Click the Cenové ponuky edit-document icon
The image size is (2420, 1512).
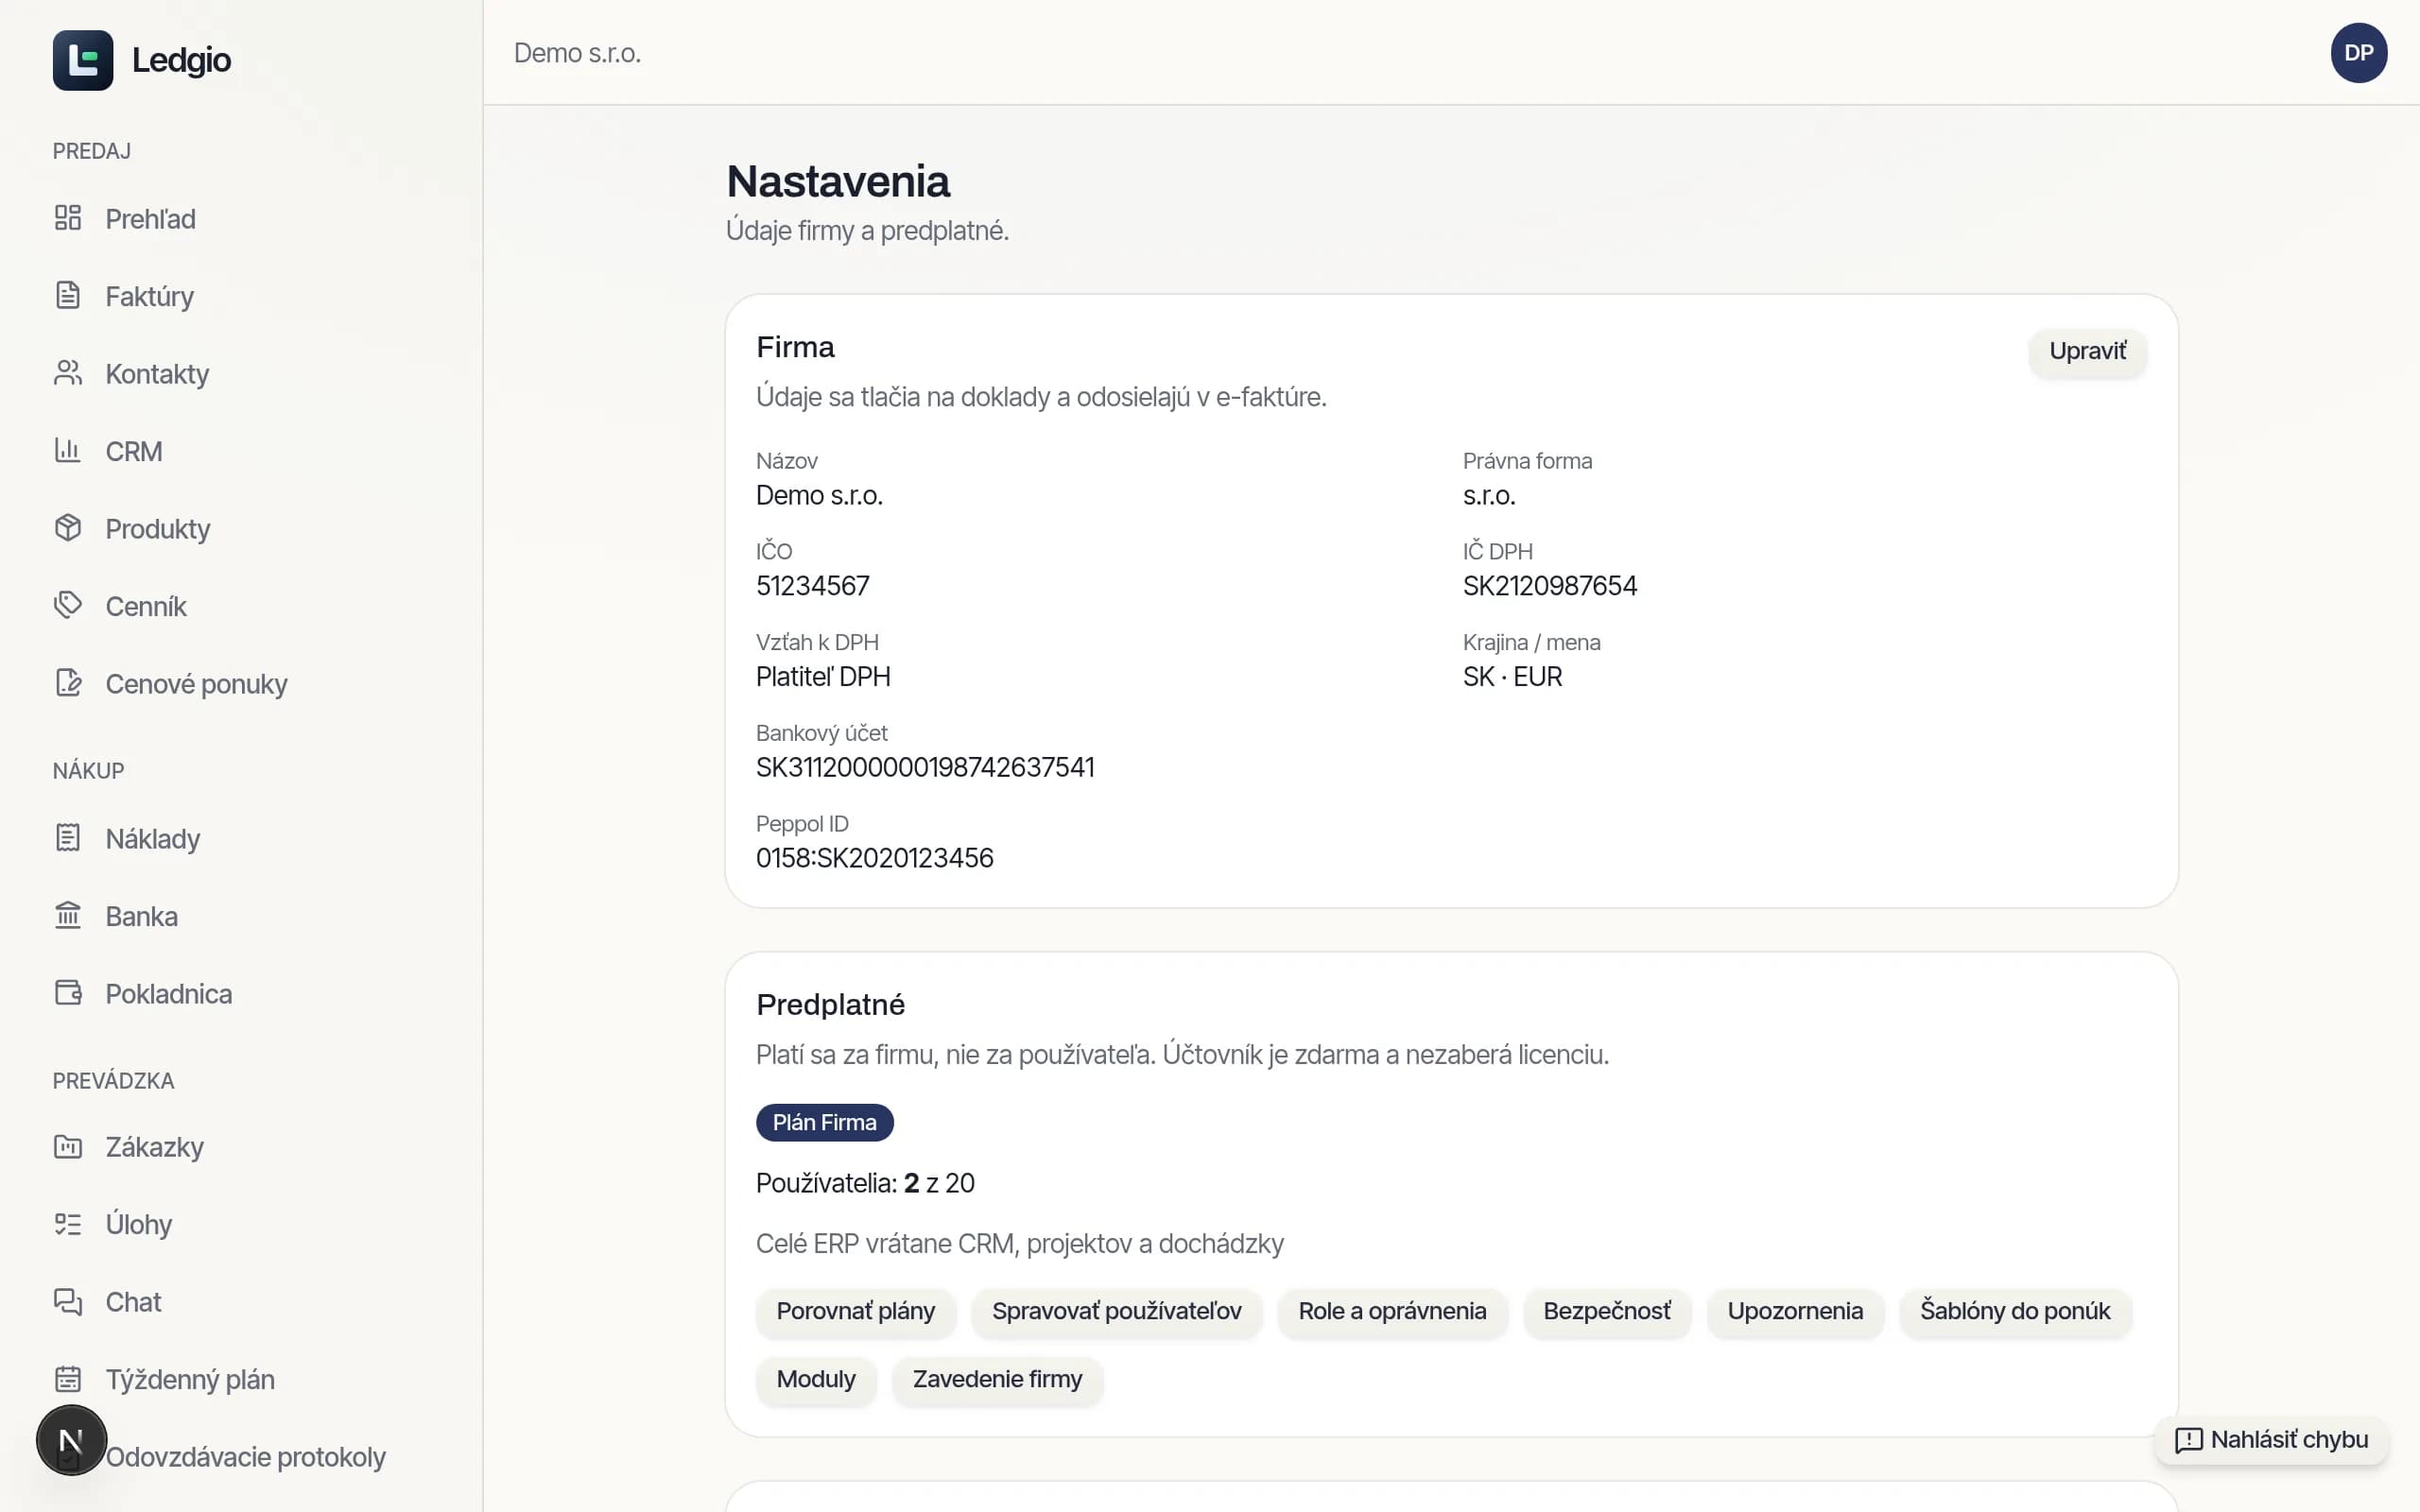tap(68, 683)
